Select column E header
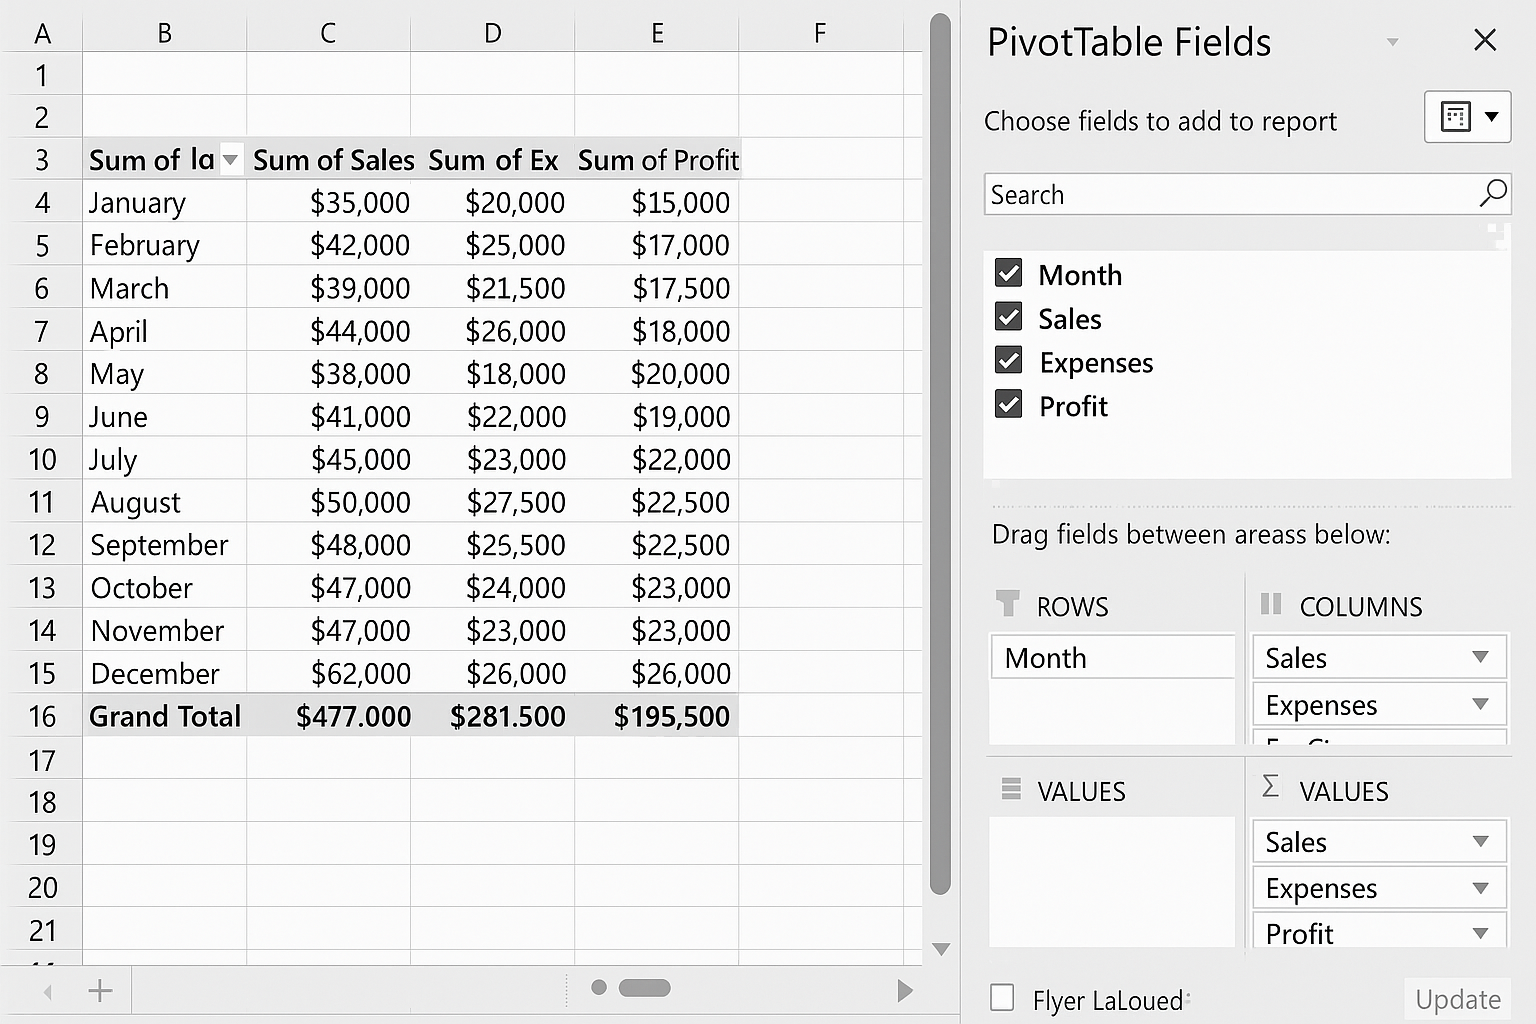1536x1024 pixels. pos(657,33)
